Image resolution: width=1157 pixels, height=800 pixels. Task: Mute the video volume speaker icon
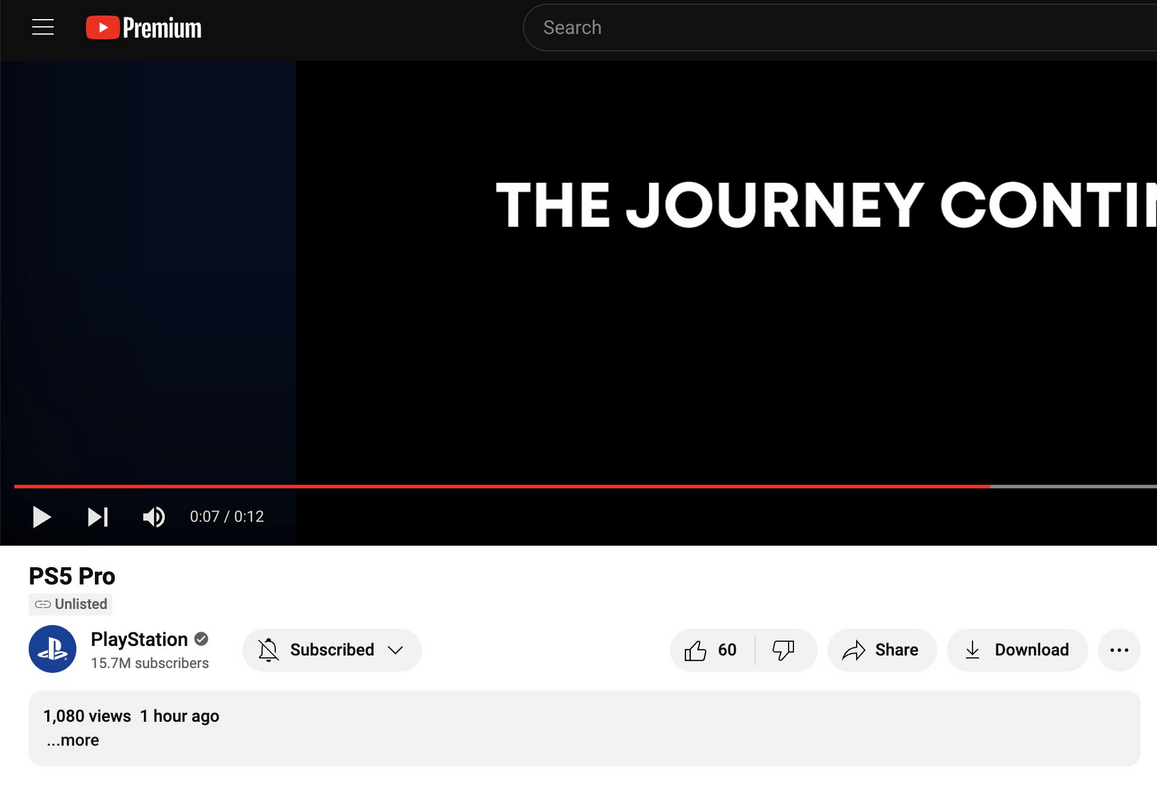point(153,517)
